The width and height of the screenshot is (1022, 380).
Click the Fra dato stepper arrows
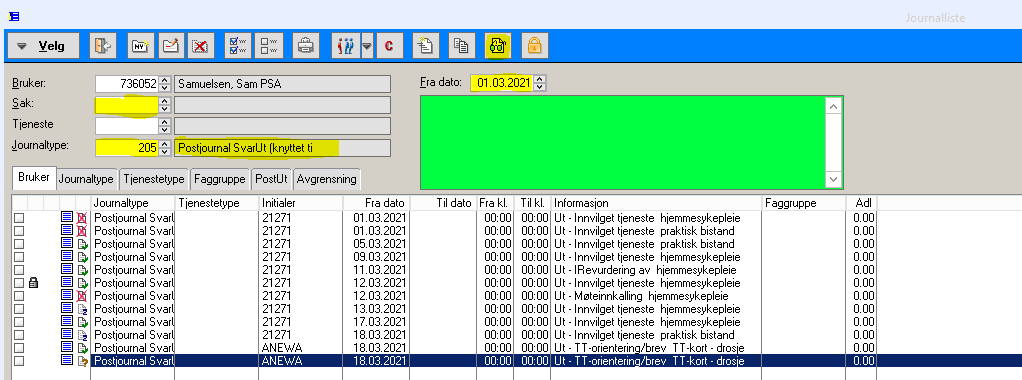coord(539,83)
